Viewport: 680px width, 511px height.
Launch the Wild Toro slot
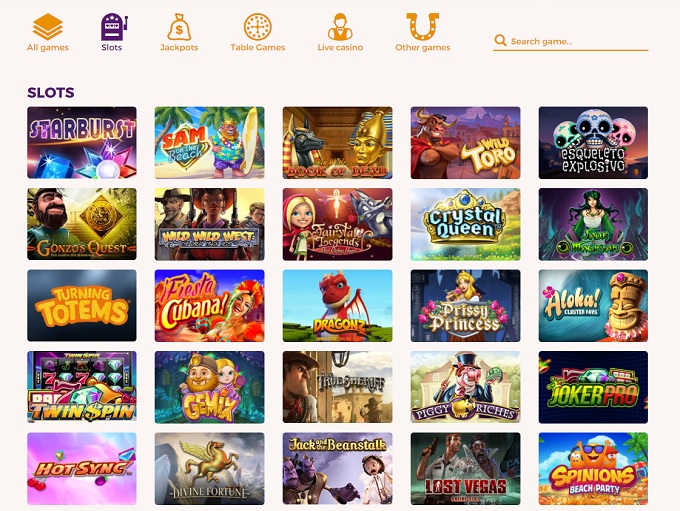pyautogui.click(x=465, y=143)
